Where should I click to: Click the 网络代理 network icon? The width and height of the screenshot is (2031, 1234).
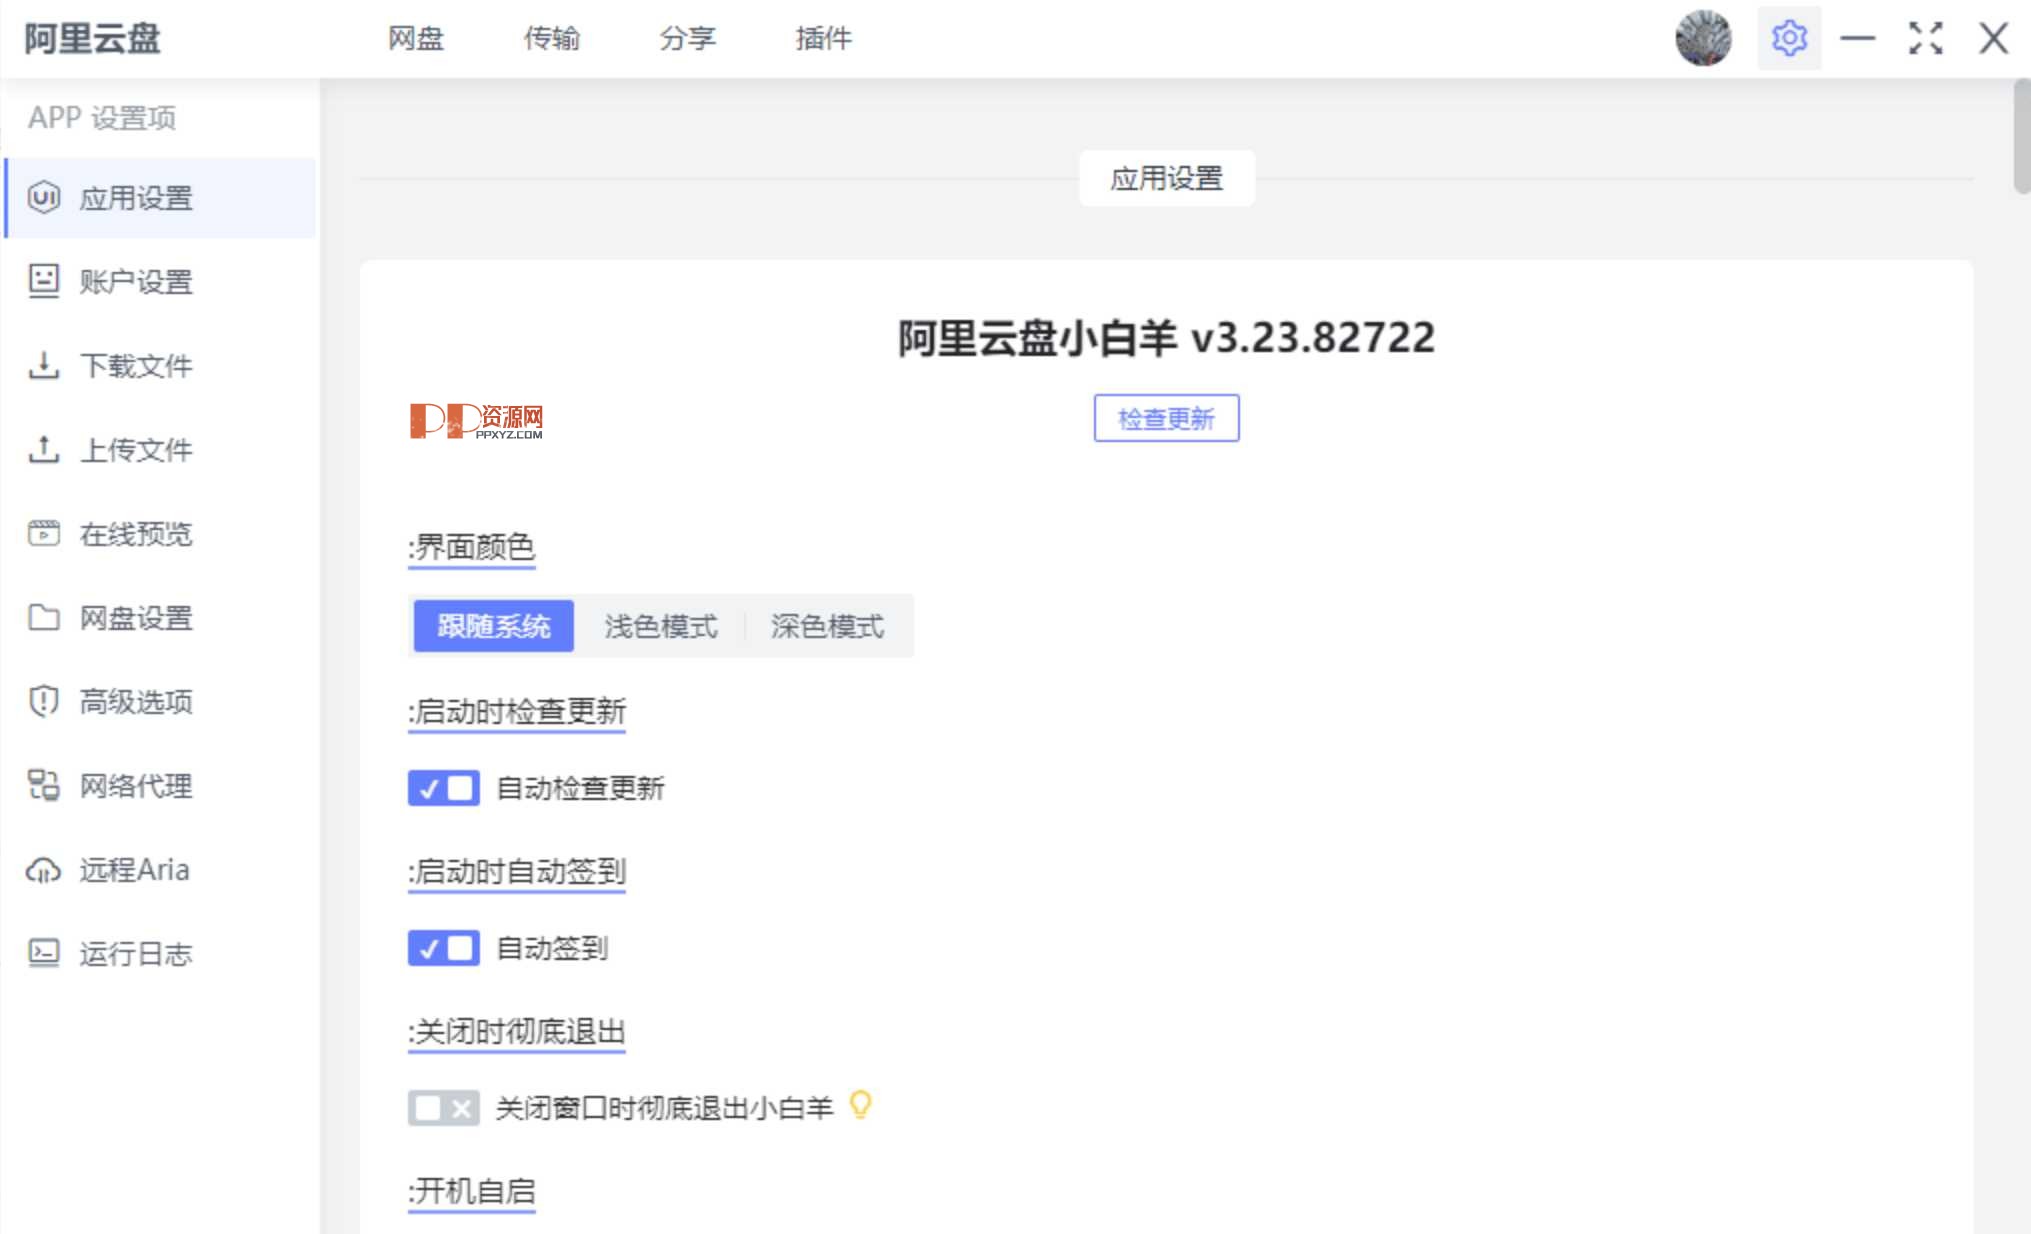pyautogui.click(x=44, y=785)
